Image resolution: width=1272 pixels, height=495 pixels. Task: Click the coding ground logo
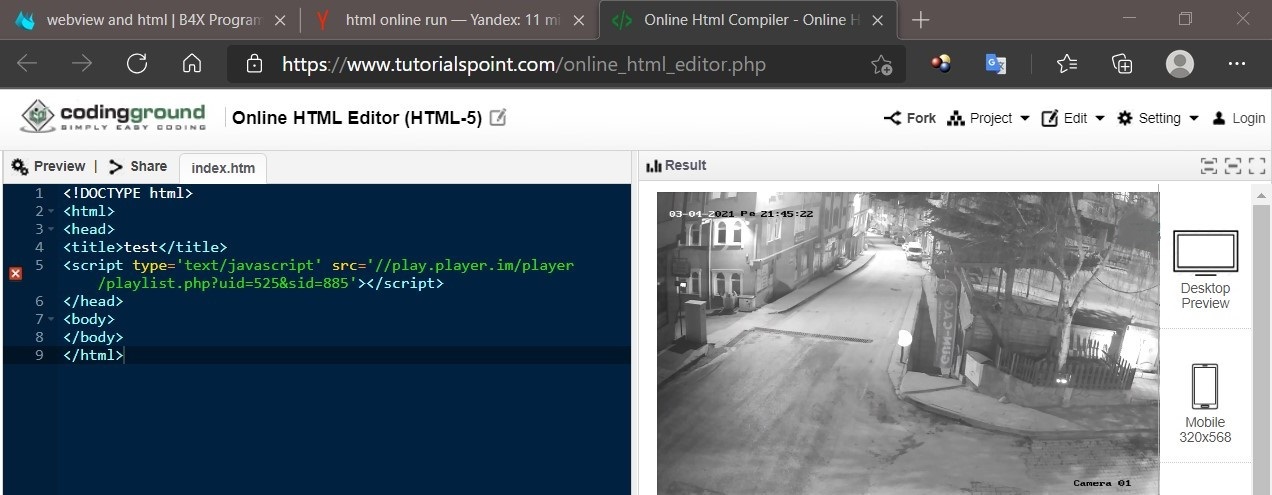pyautogui.click(x=113, y=116)
